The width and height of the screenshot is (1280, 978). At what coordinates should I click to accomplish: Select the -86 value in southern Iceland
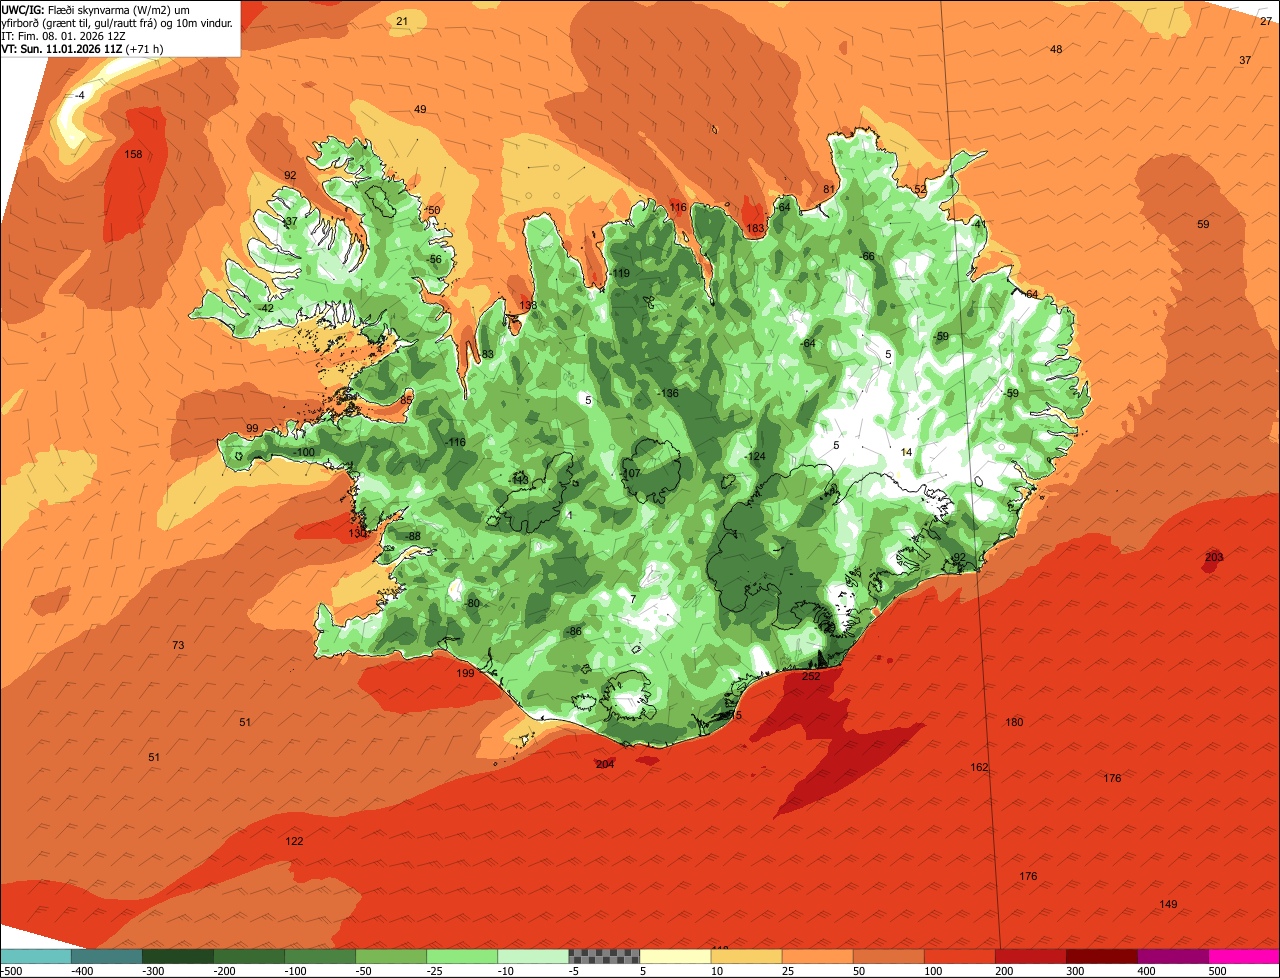coord(573,632)
